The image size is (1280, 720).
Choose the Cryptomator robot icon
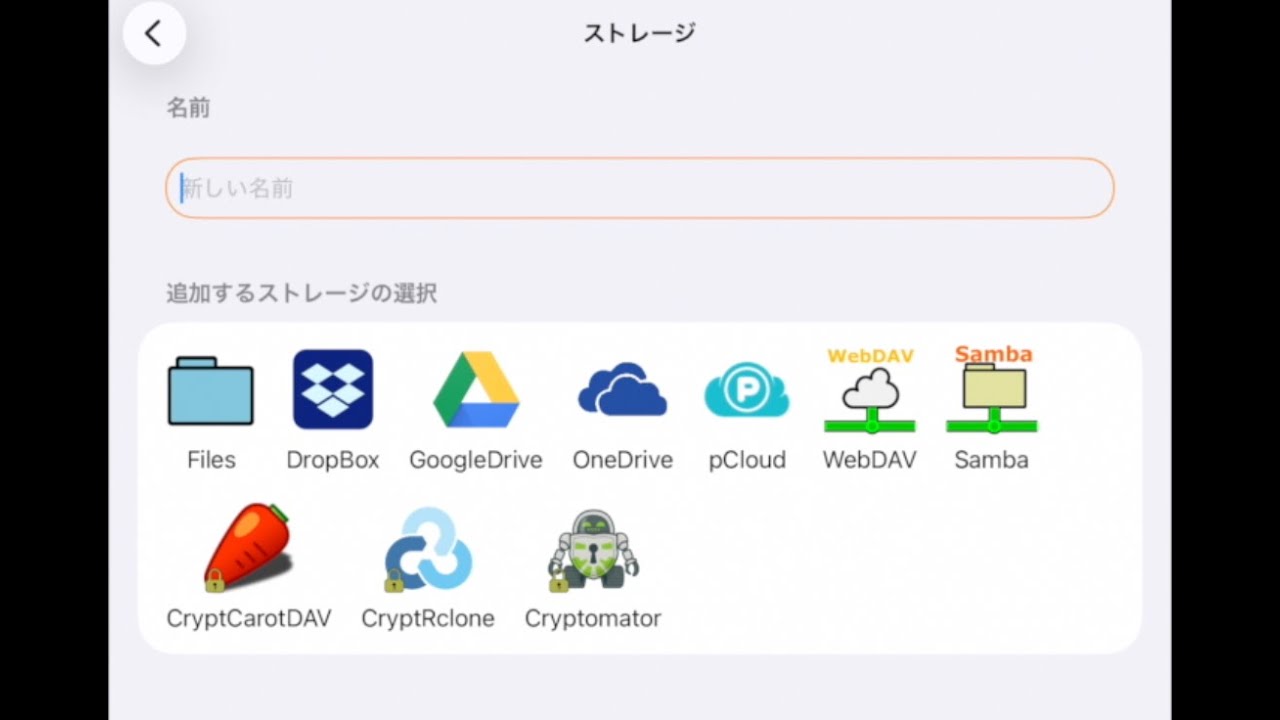click(x=593, y=549)
